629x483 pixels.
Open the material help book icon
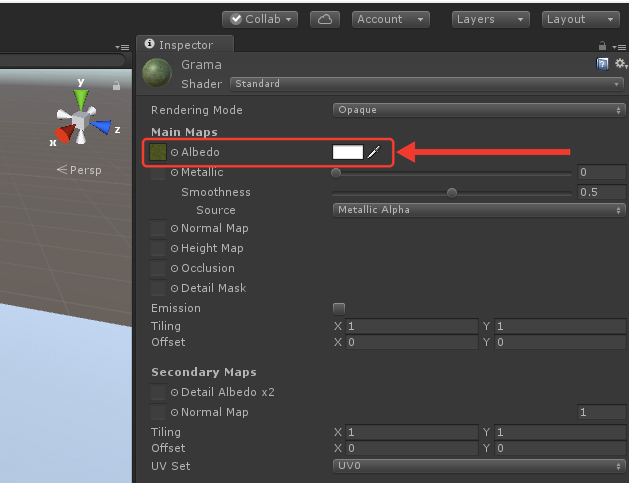602,64
